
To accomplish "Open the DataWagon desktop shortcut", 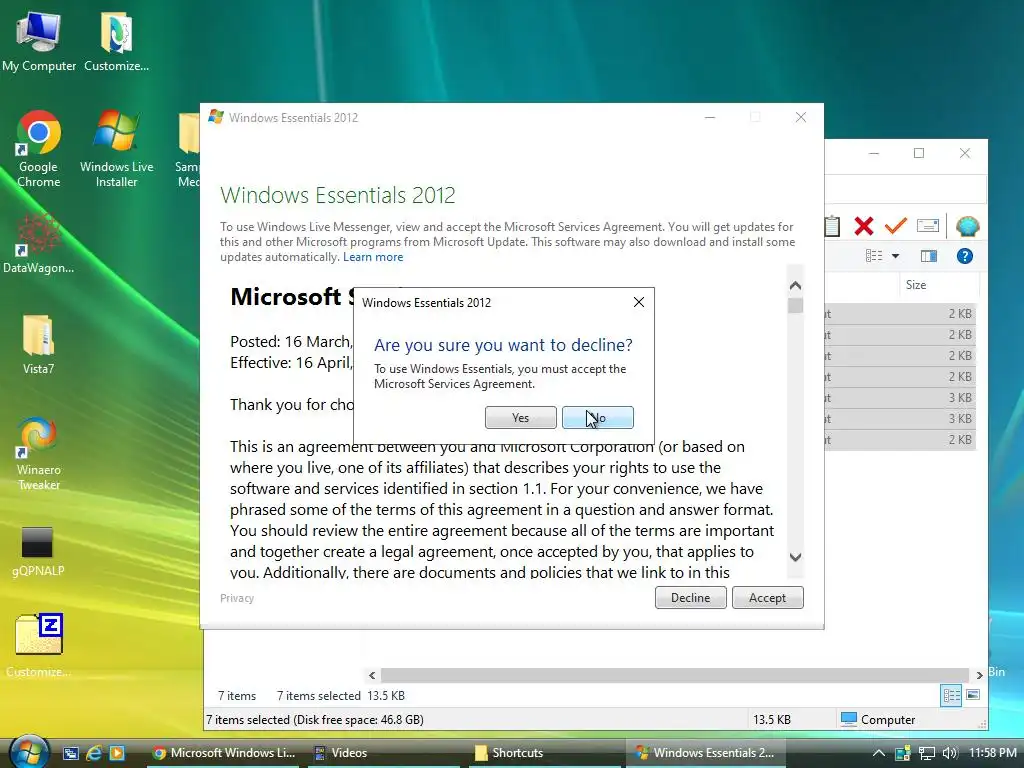I will (x=39, y=244).
